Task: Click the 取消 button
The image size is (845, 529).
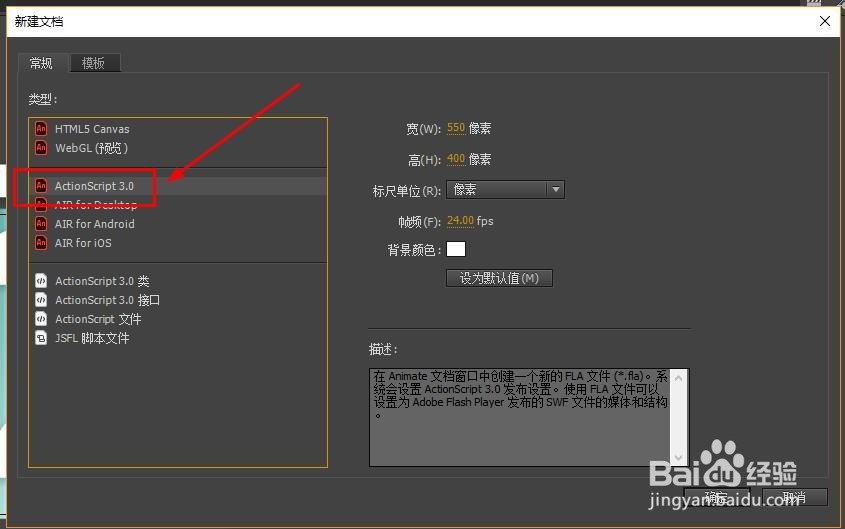Action: 795,497
